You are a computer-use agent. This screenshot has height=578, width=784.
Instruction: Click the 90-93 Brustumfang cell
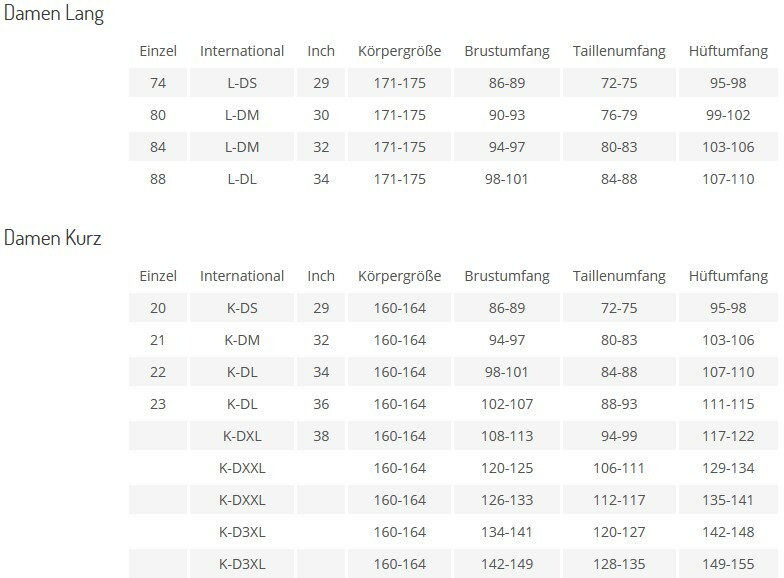506,115
